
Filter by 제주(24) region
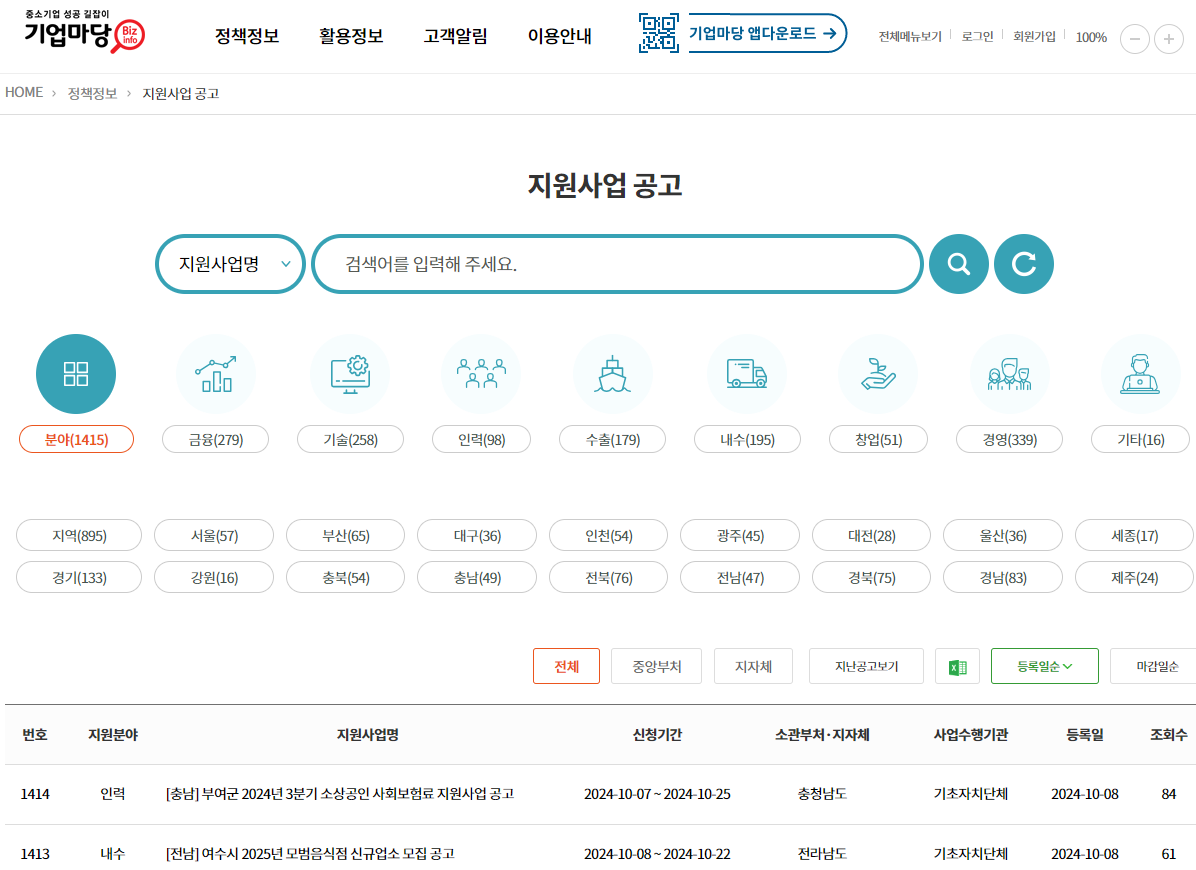(1134, 577)
